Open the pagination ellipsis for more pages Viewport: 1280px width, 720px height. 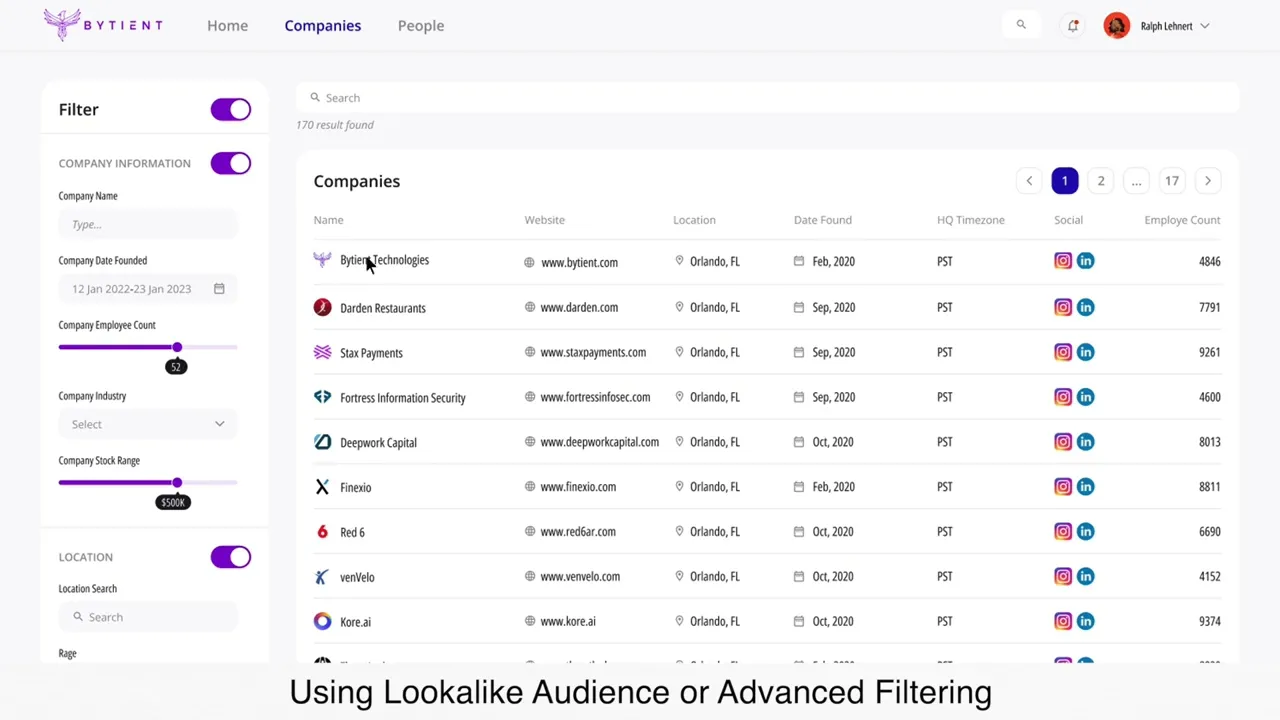click(x=1136, y=181)
